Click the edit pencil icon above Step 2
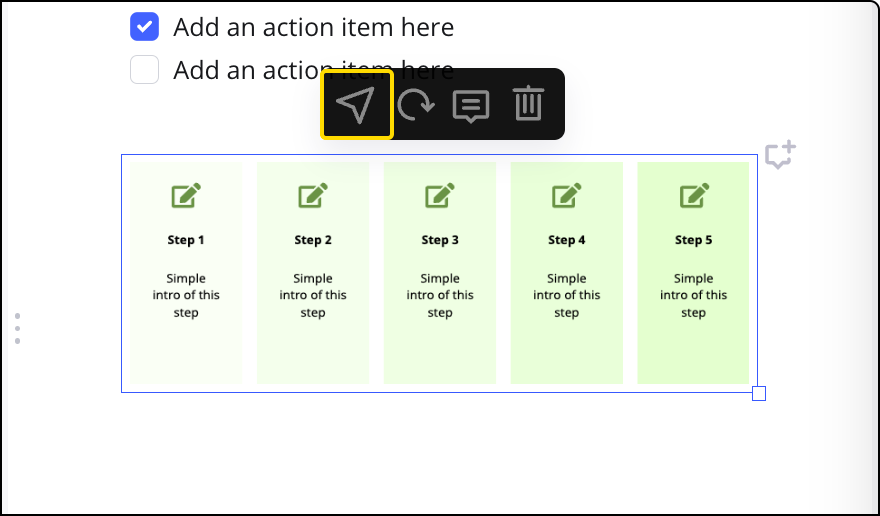880x516 pixels. 313,195
